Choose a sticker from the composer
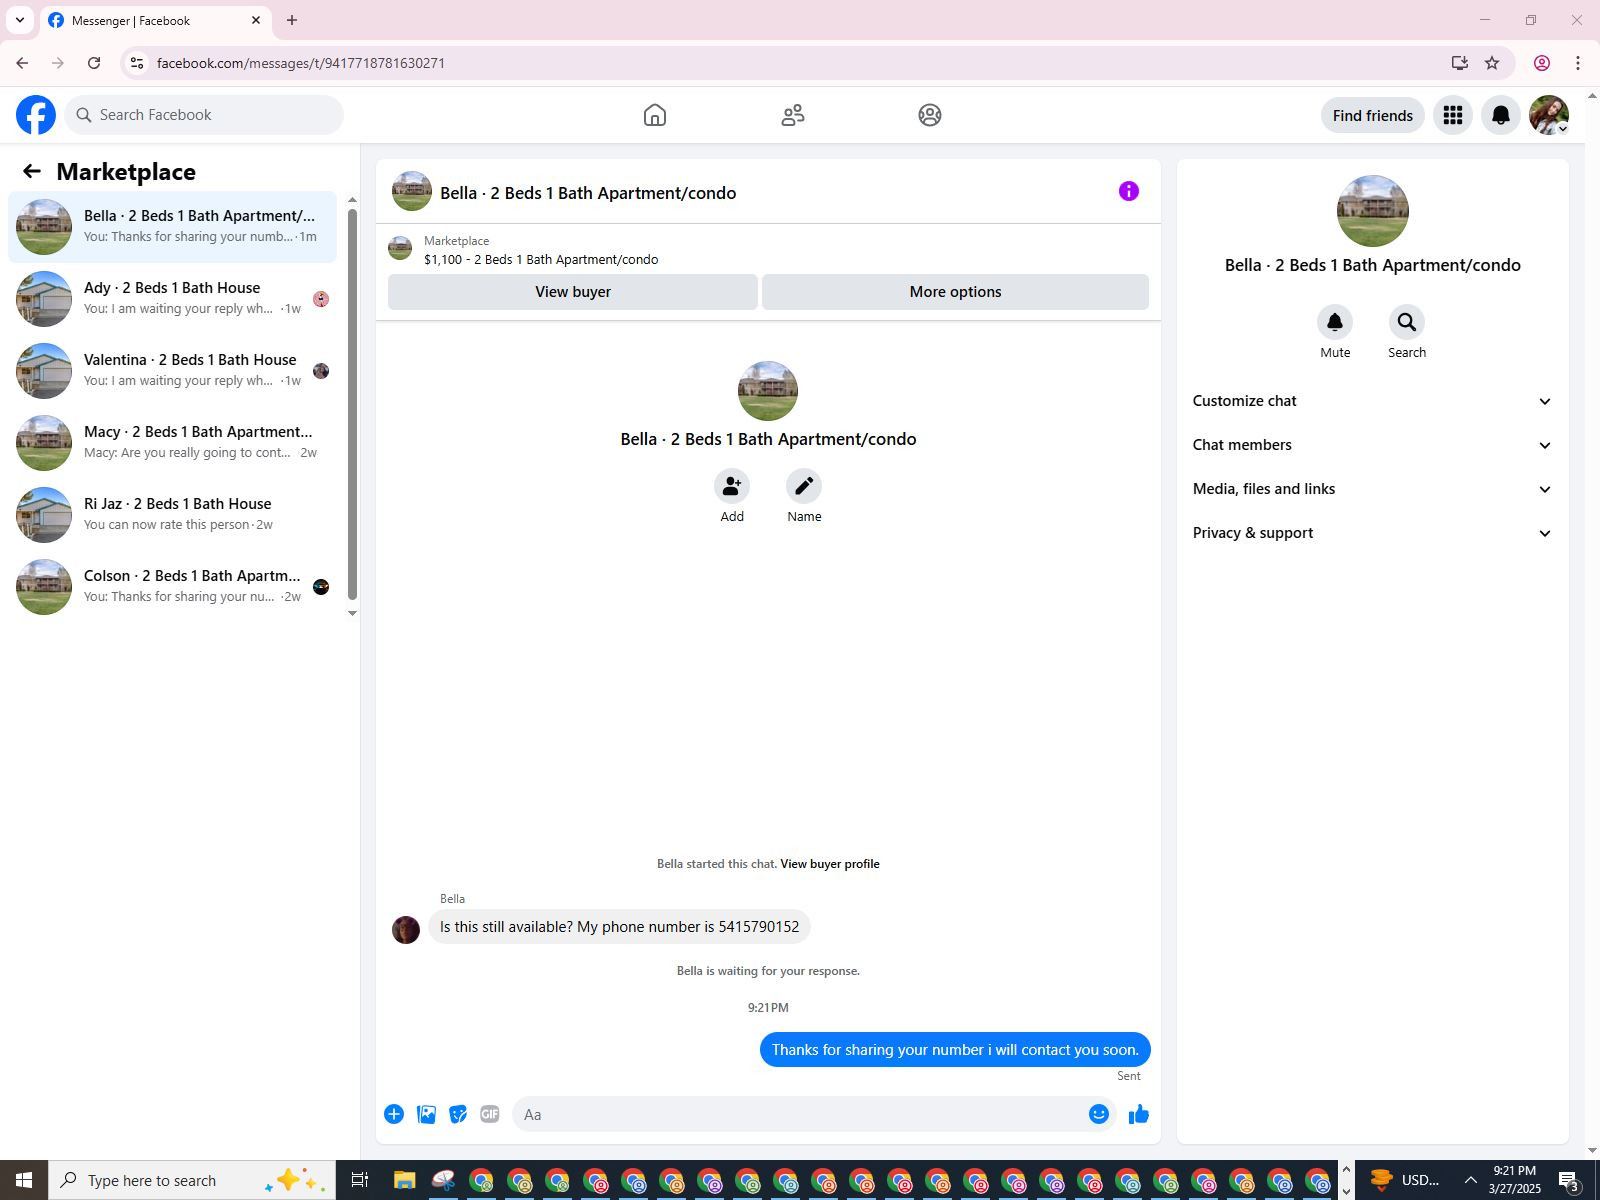The height and width of the screenshot is (1200, 1600). tap(458, 1114)
